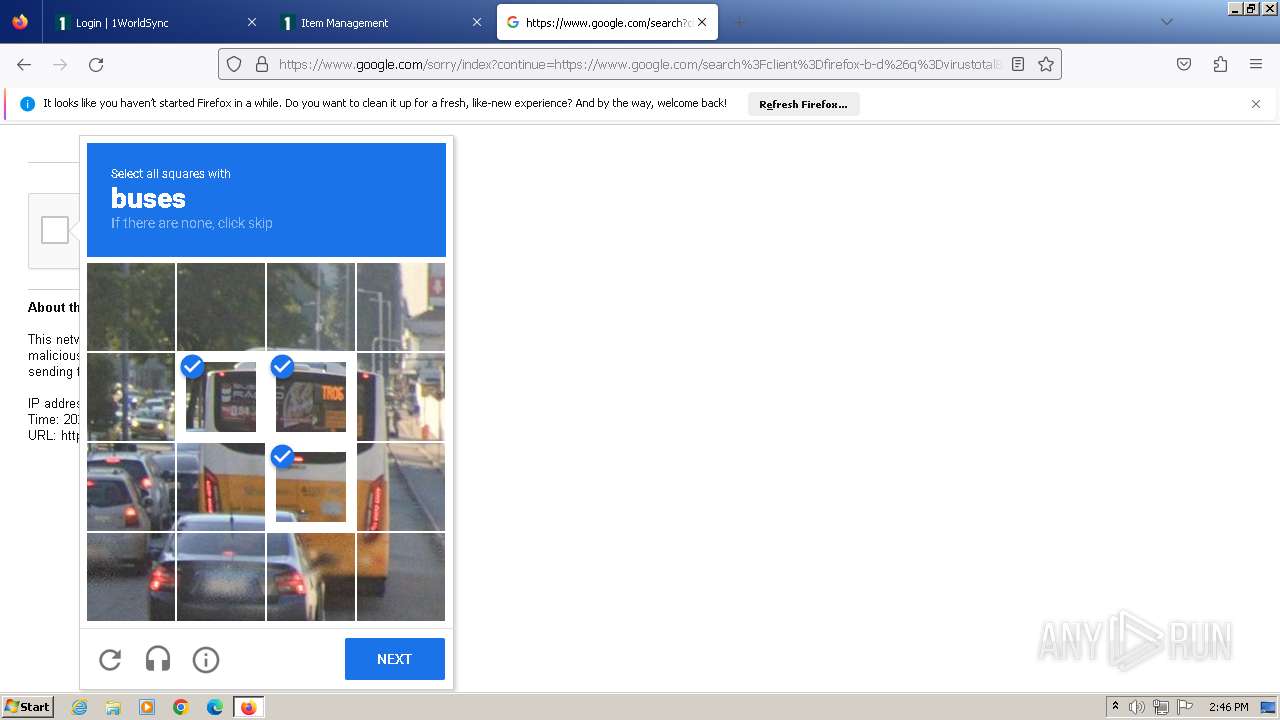Deselect the checked yellow bus rear tile
This screenshot has width=1280, height=720.
(311, 487)
